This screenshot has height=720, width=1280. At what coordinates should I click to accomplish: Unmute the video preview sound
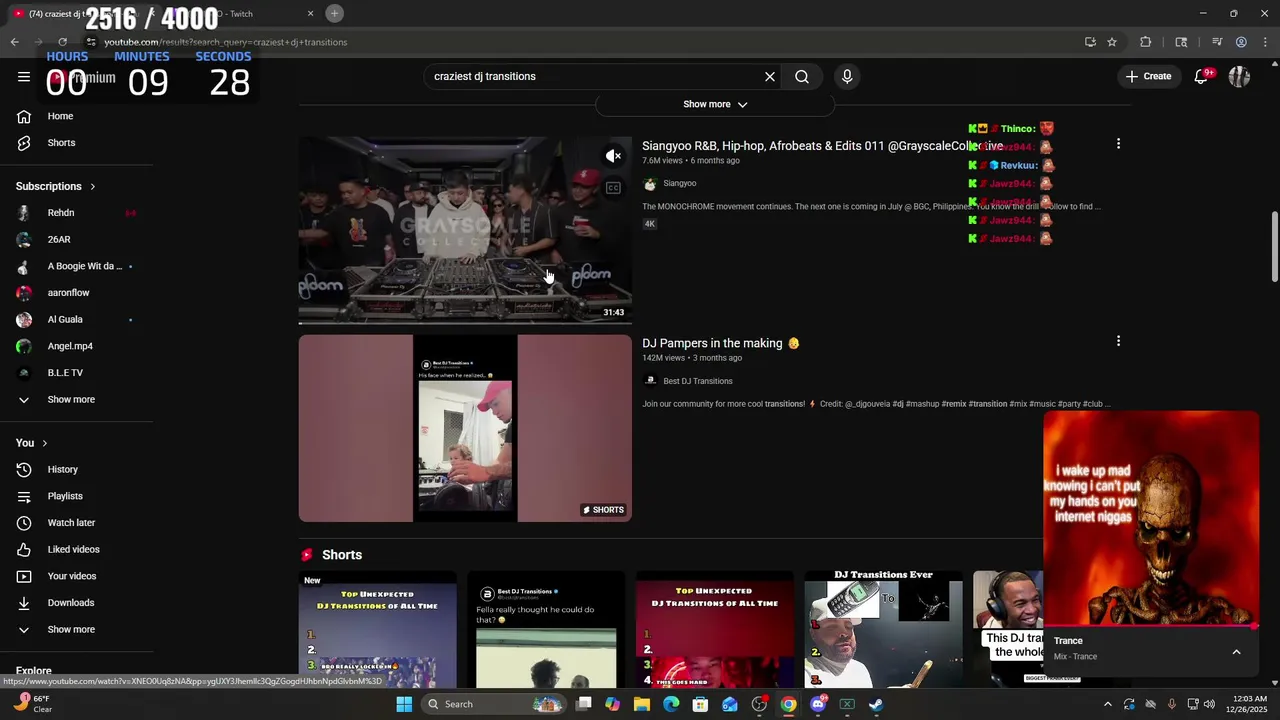coord(614,155)
